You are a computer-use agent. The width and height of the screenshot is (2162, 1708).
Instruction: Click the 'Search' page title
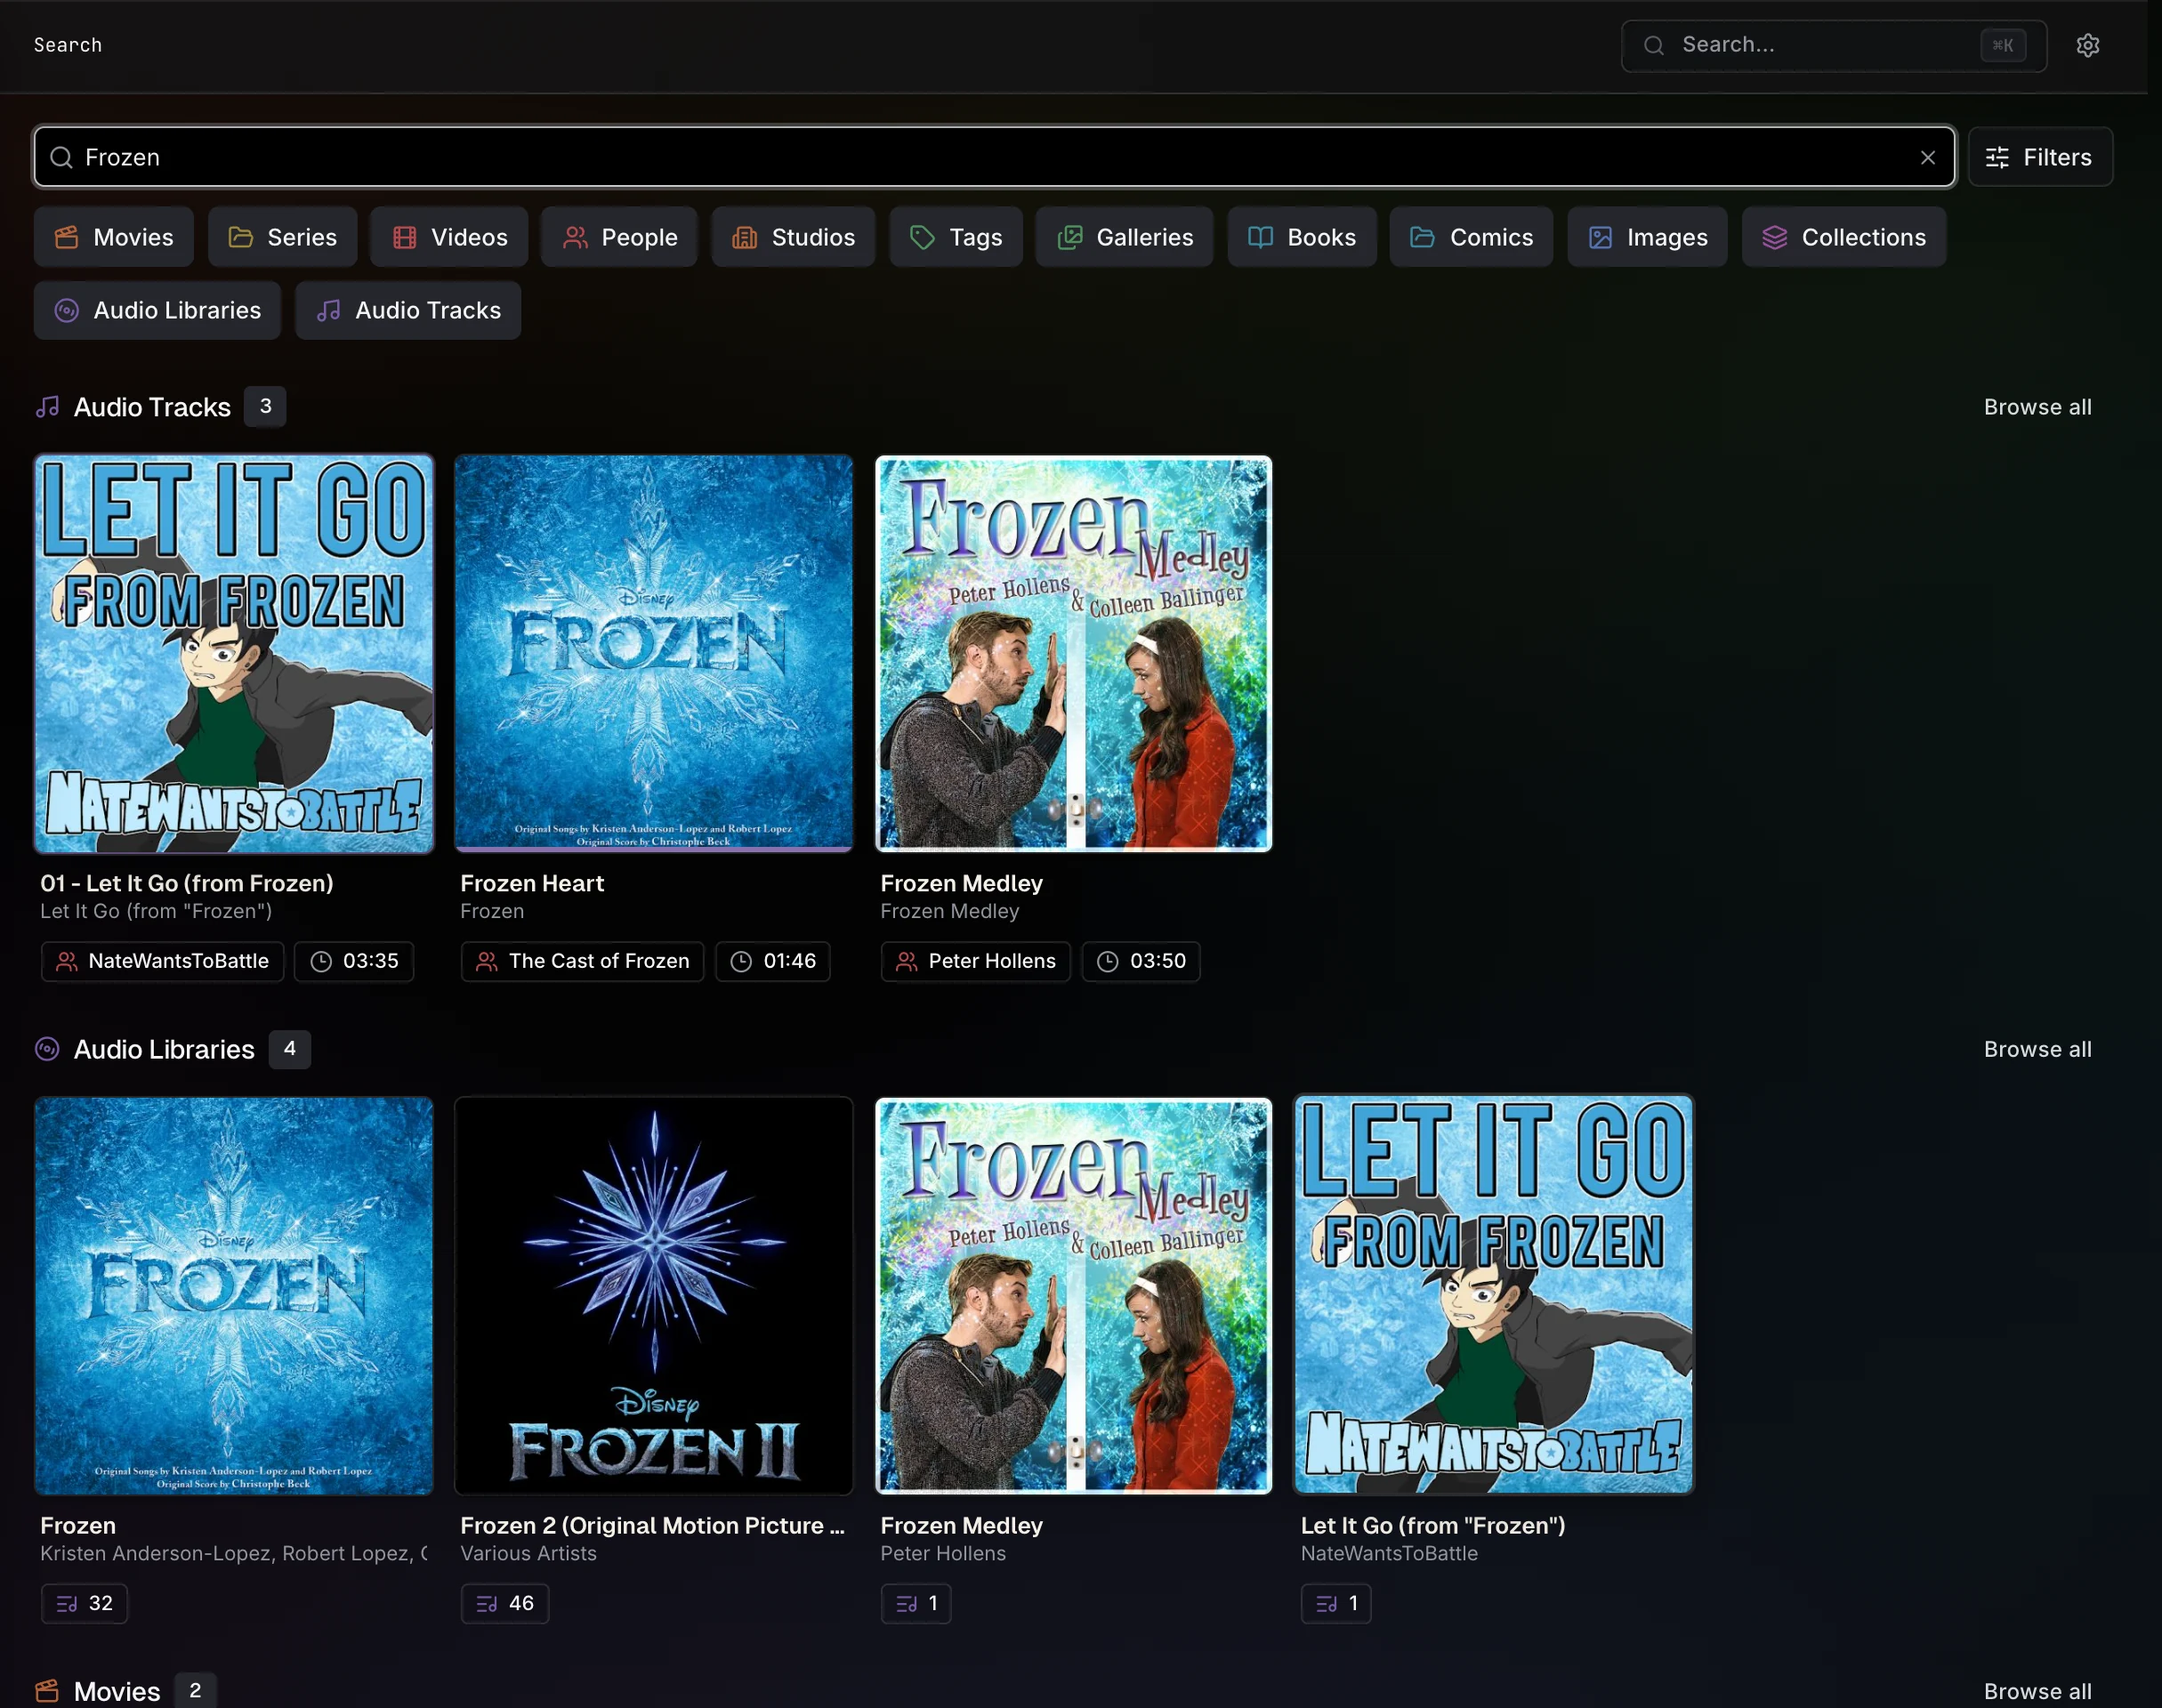[x=68, y=45]
